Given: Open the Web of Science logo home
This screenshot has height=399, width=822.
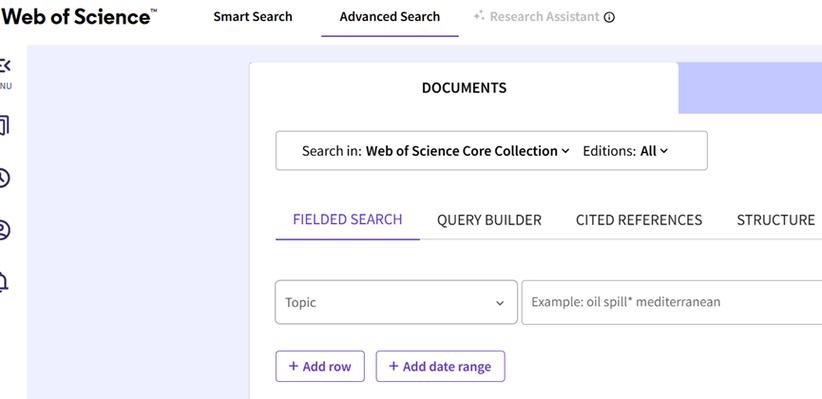Looking at the screenshot, I should (x=79, y=17).
